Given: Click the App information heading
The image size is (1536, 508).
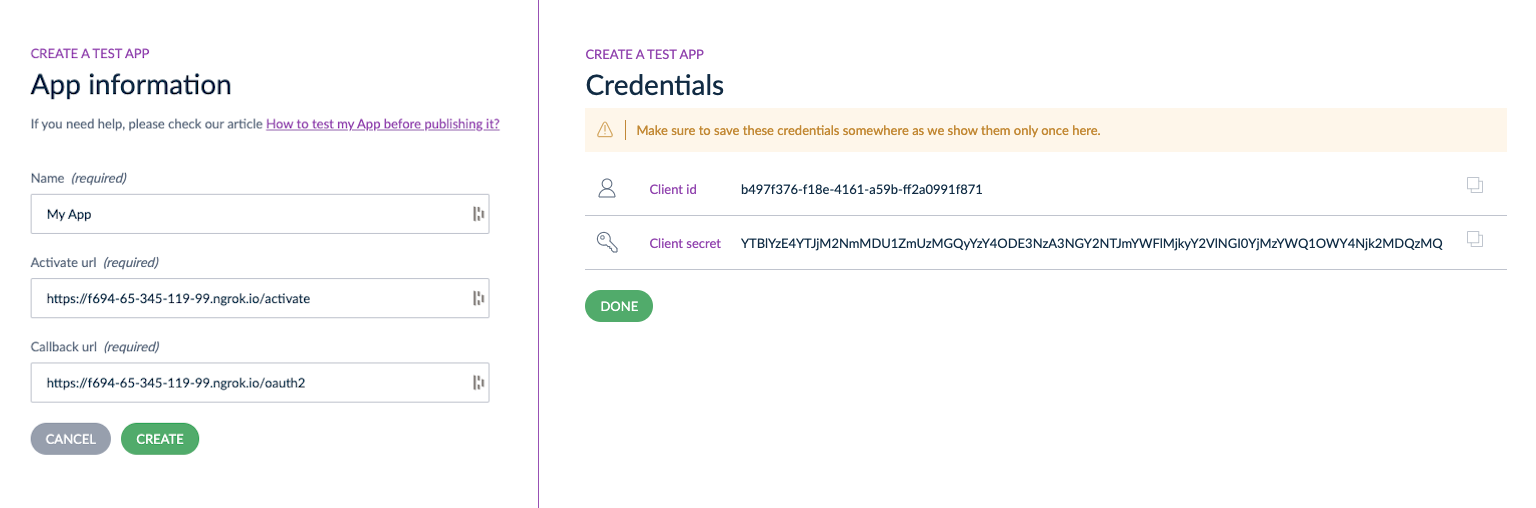Looking at the screenshot, I should point(131,85).
